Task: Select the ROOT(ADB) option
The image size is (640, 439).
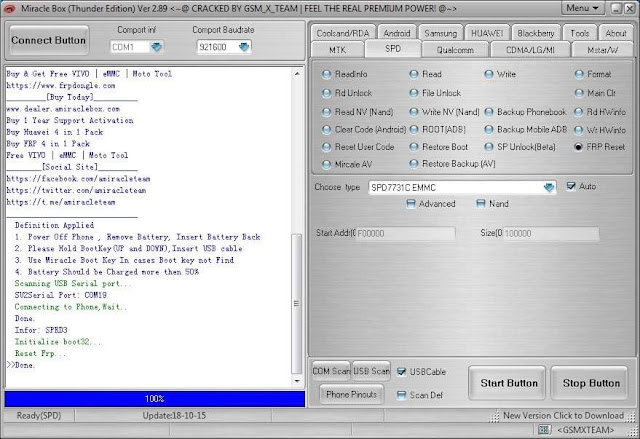Action: point(438,130)
